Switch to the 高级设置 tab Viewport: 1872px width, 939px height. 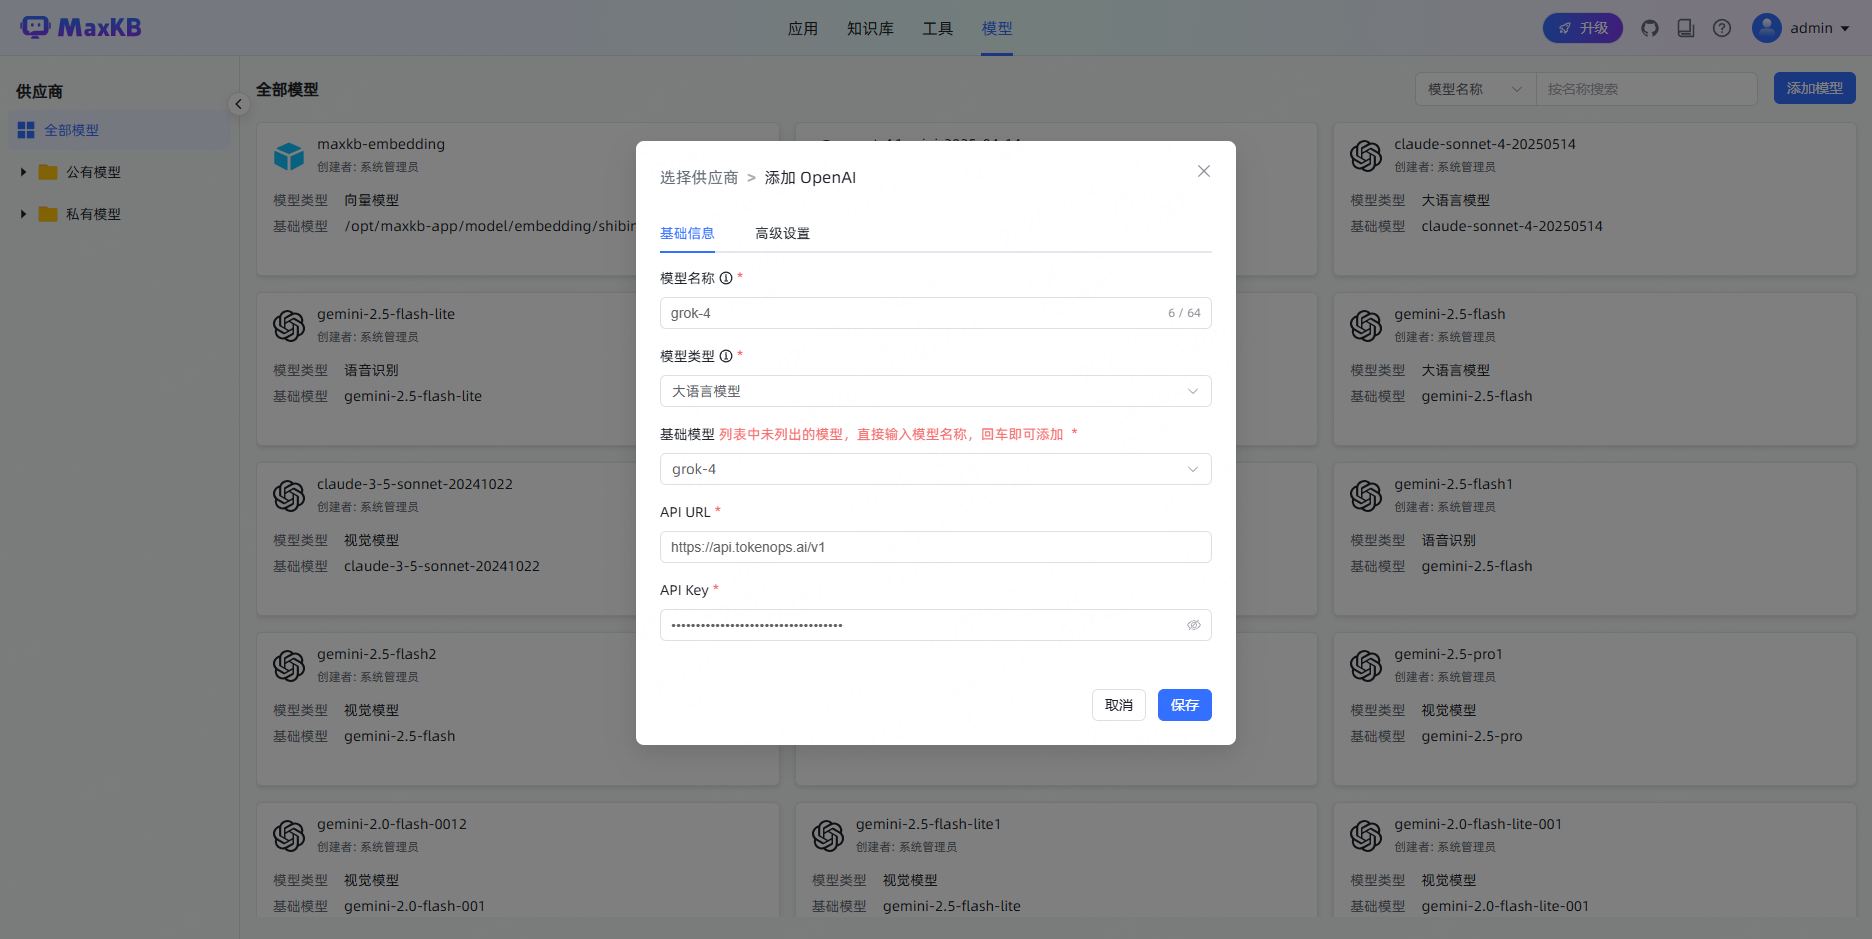pos(782,233)
